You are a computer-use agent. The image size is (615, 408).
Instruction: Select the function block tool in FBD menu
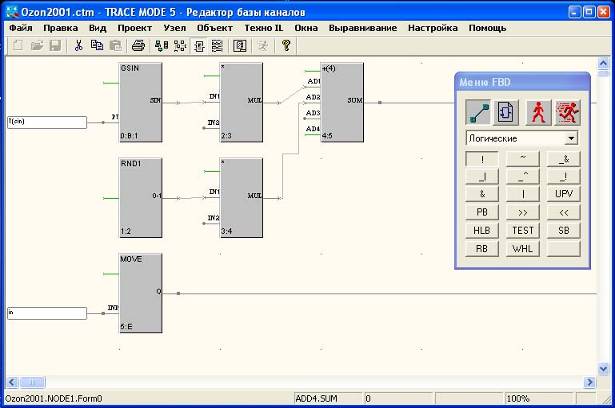(x=506, y=113)
